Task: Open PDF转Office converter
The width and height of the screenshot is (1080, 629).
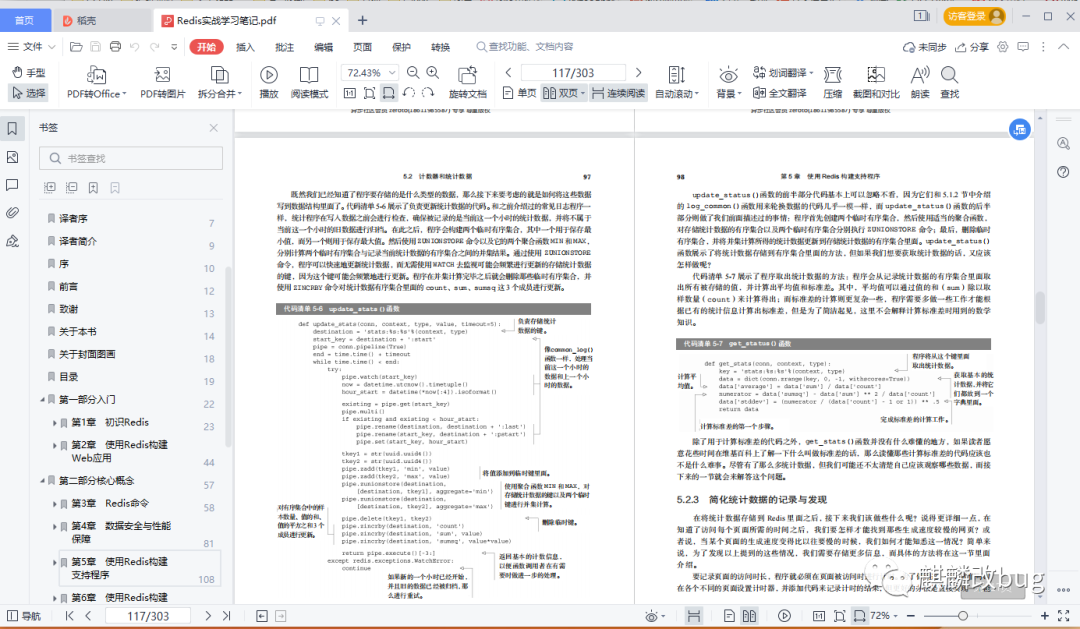Action: tap(96, 83)
